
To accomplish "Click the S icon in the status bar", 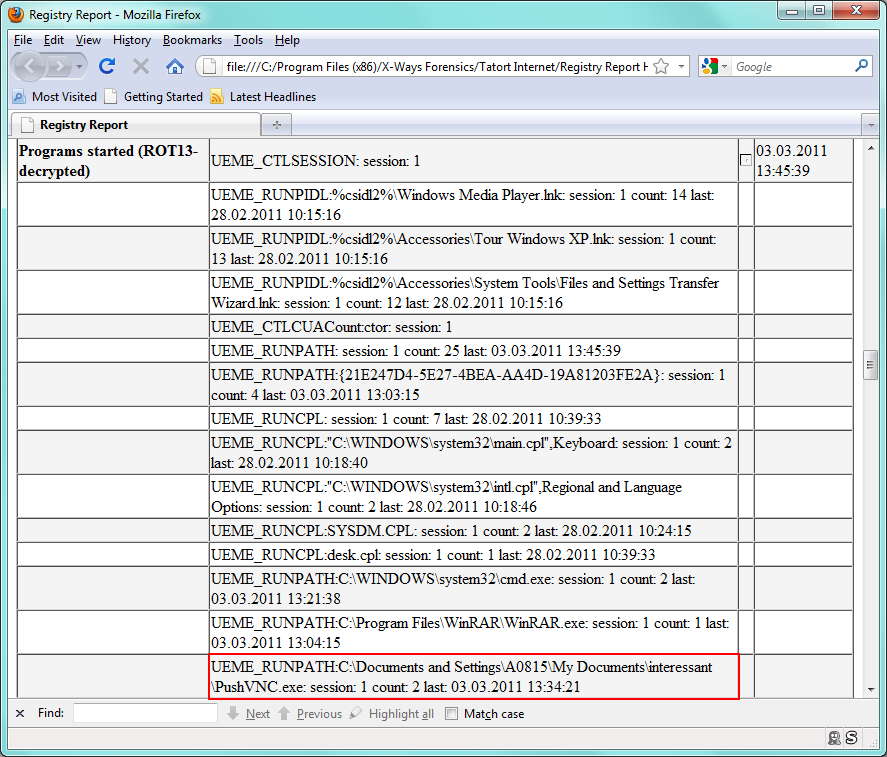I will 851,738.
